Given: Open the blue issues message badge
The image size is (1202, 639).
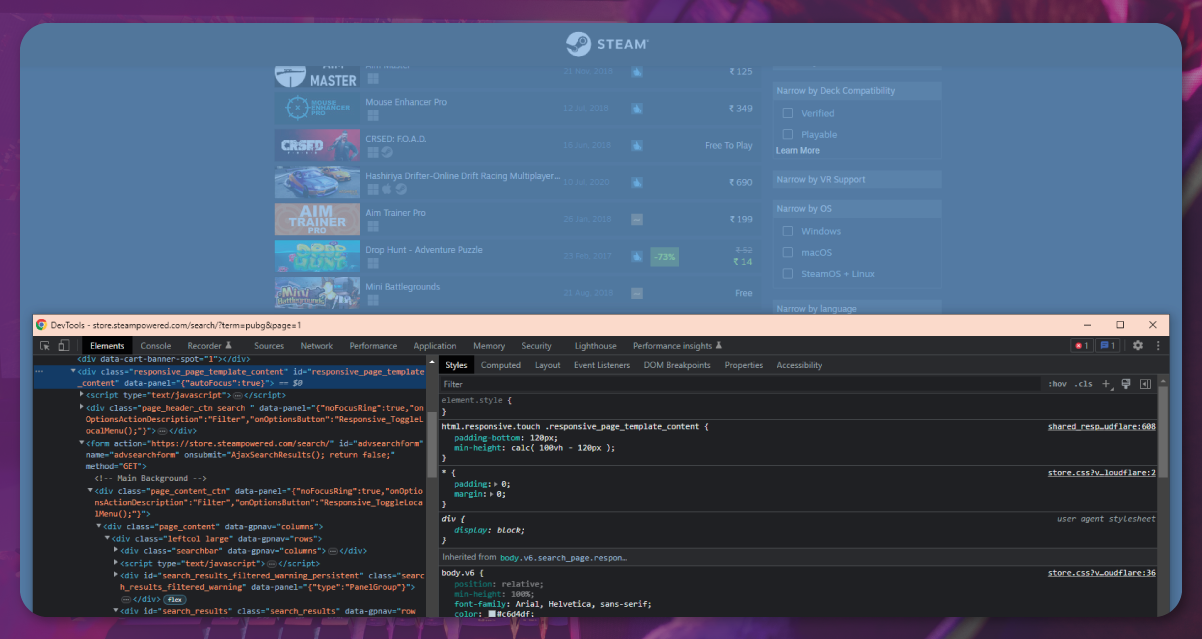Looking at the screenshot, I should [1108, 346].
